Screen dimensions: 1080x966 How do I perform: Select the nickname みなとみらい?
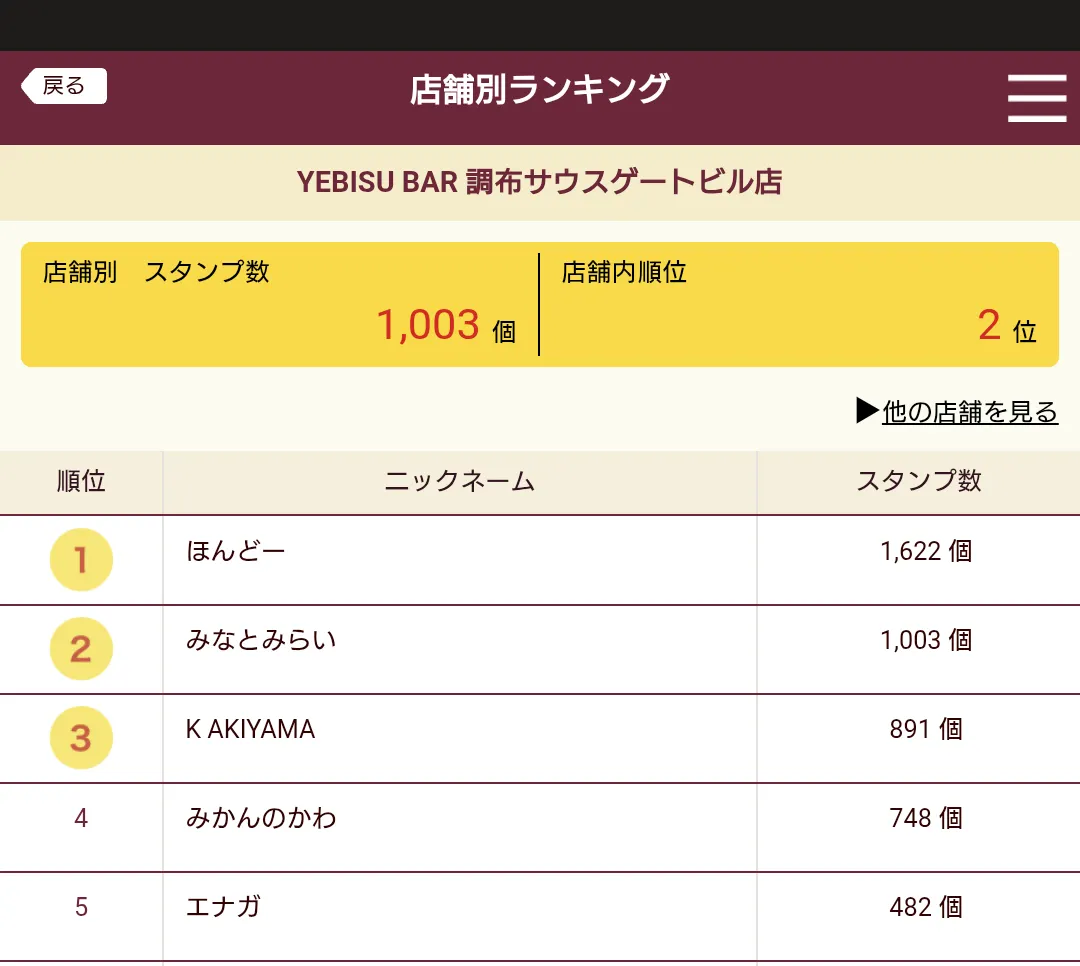pos(261,640)
